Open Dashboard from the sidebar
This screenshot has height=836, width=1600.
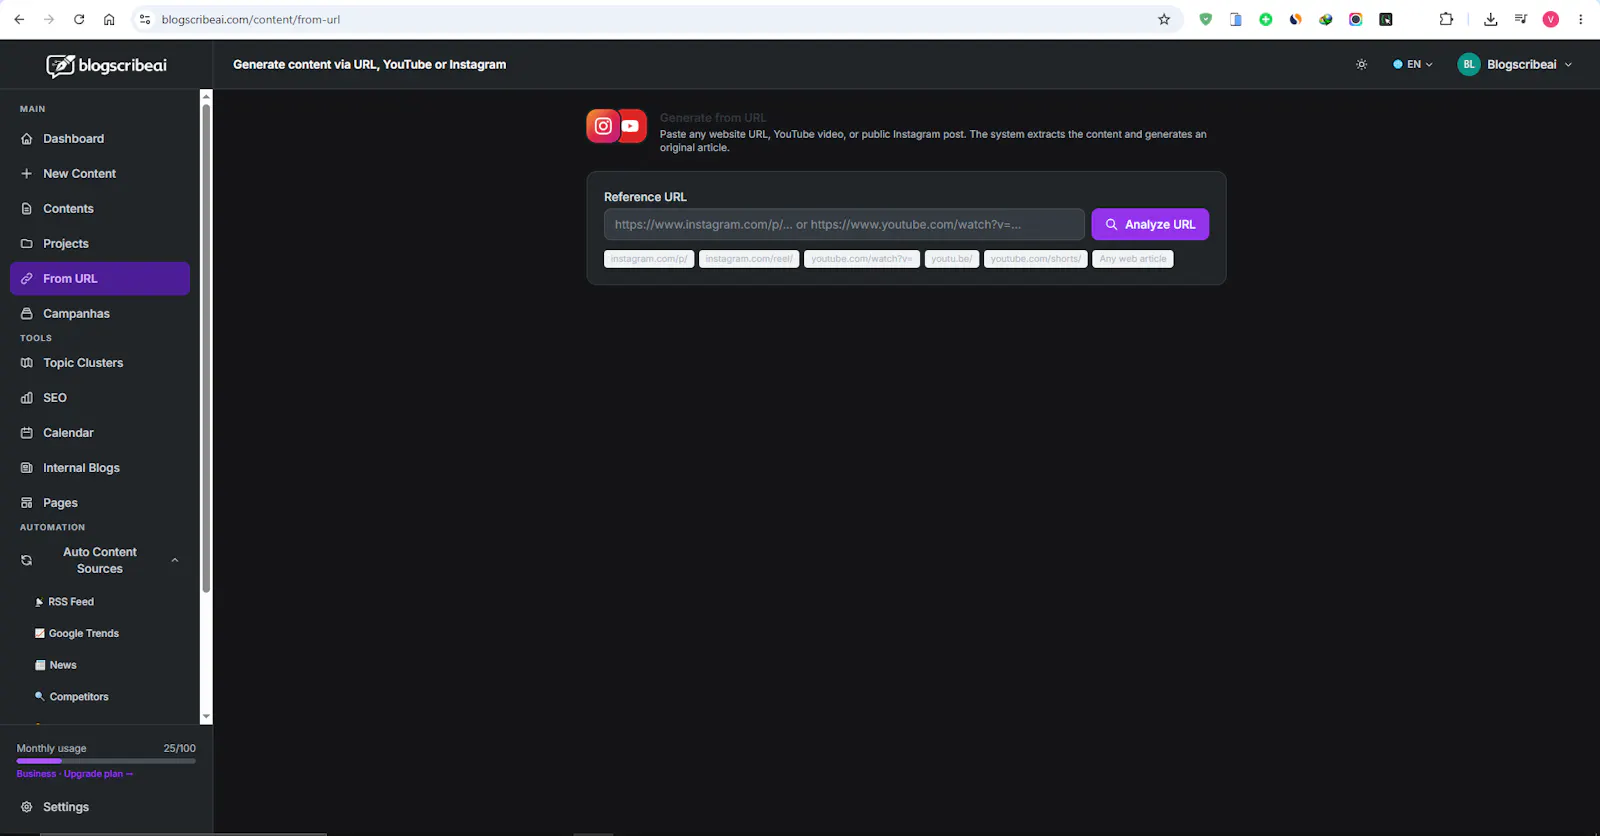click(100, 139)
